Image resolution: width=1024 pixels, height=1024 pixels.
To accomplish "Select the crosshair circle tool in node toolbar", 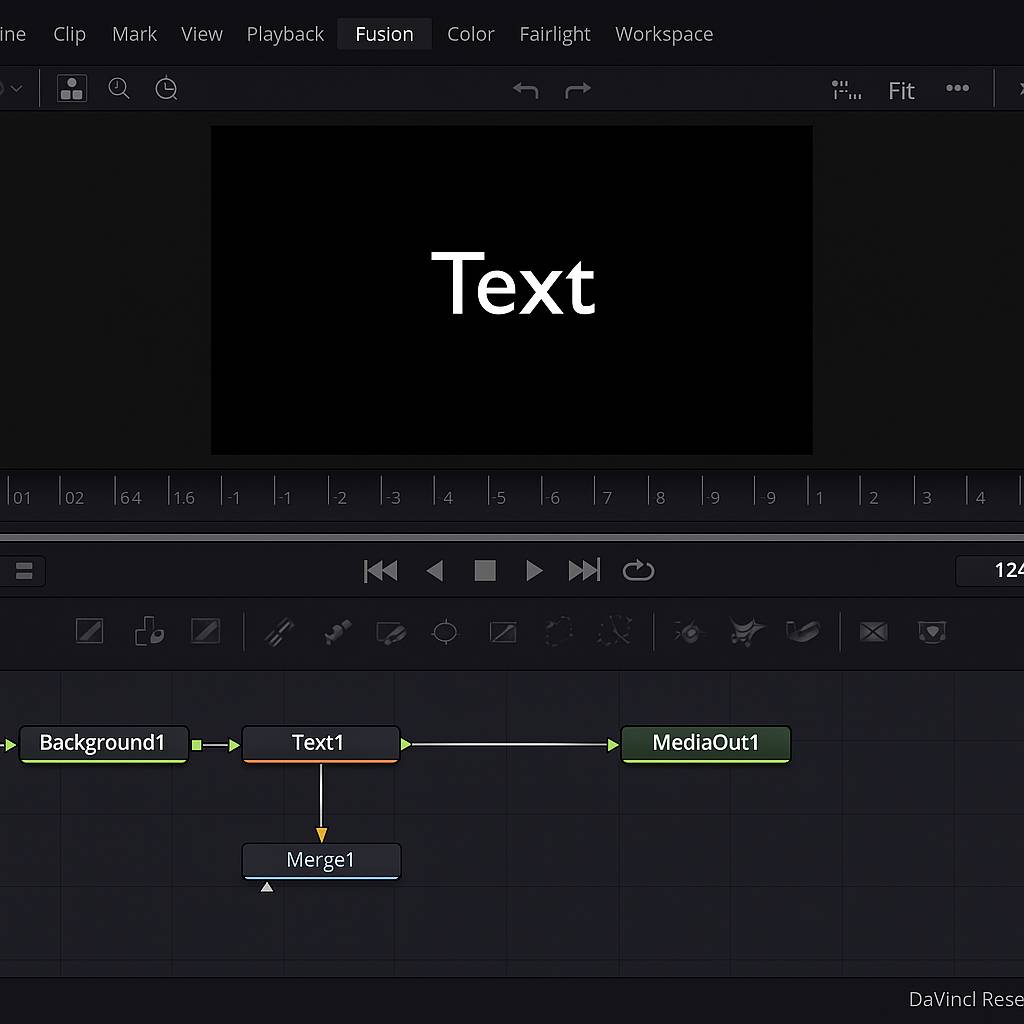I will (x=444, y=632).
